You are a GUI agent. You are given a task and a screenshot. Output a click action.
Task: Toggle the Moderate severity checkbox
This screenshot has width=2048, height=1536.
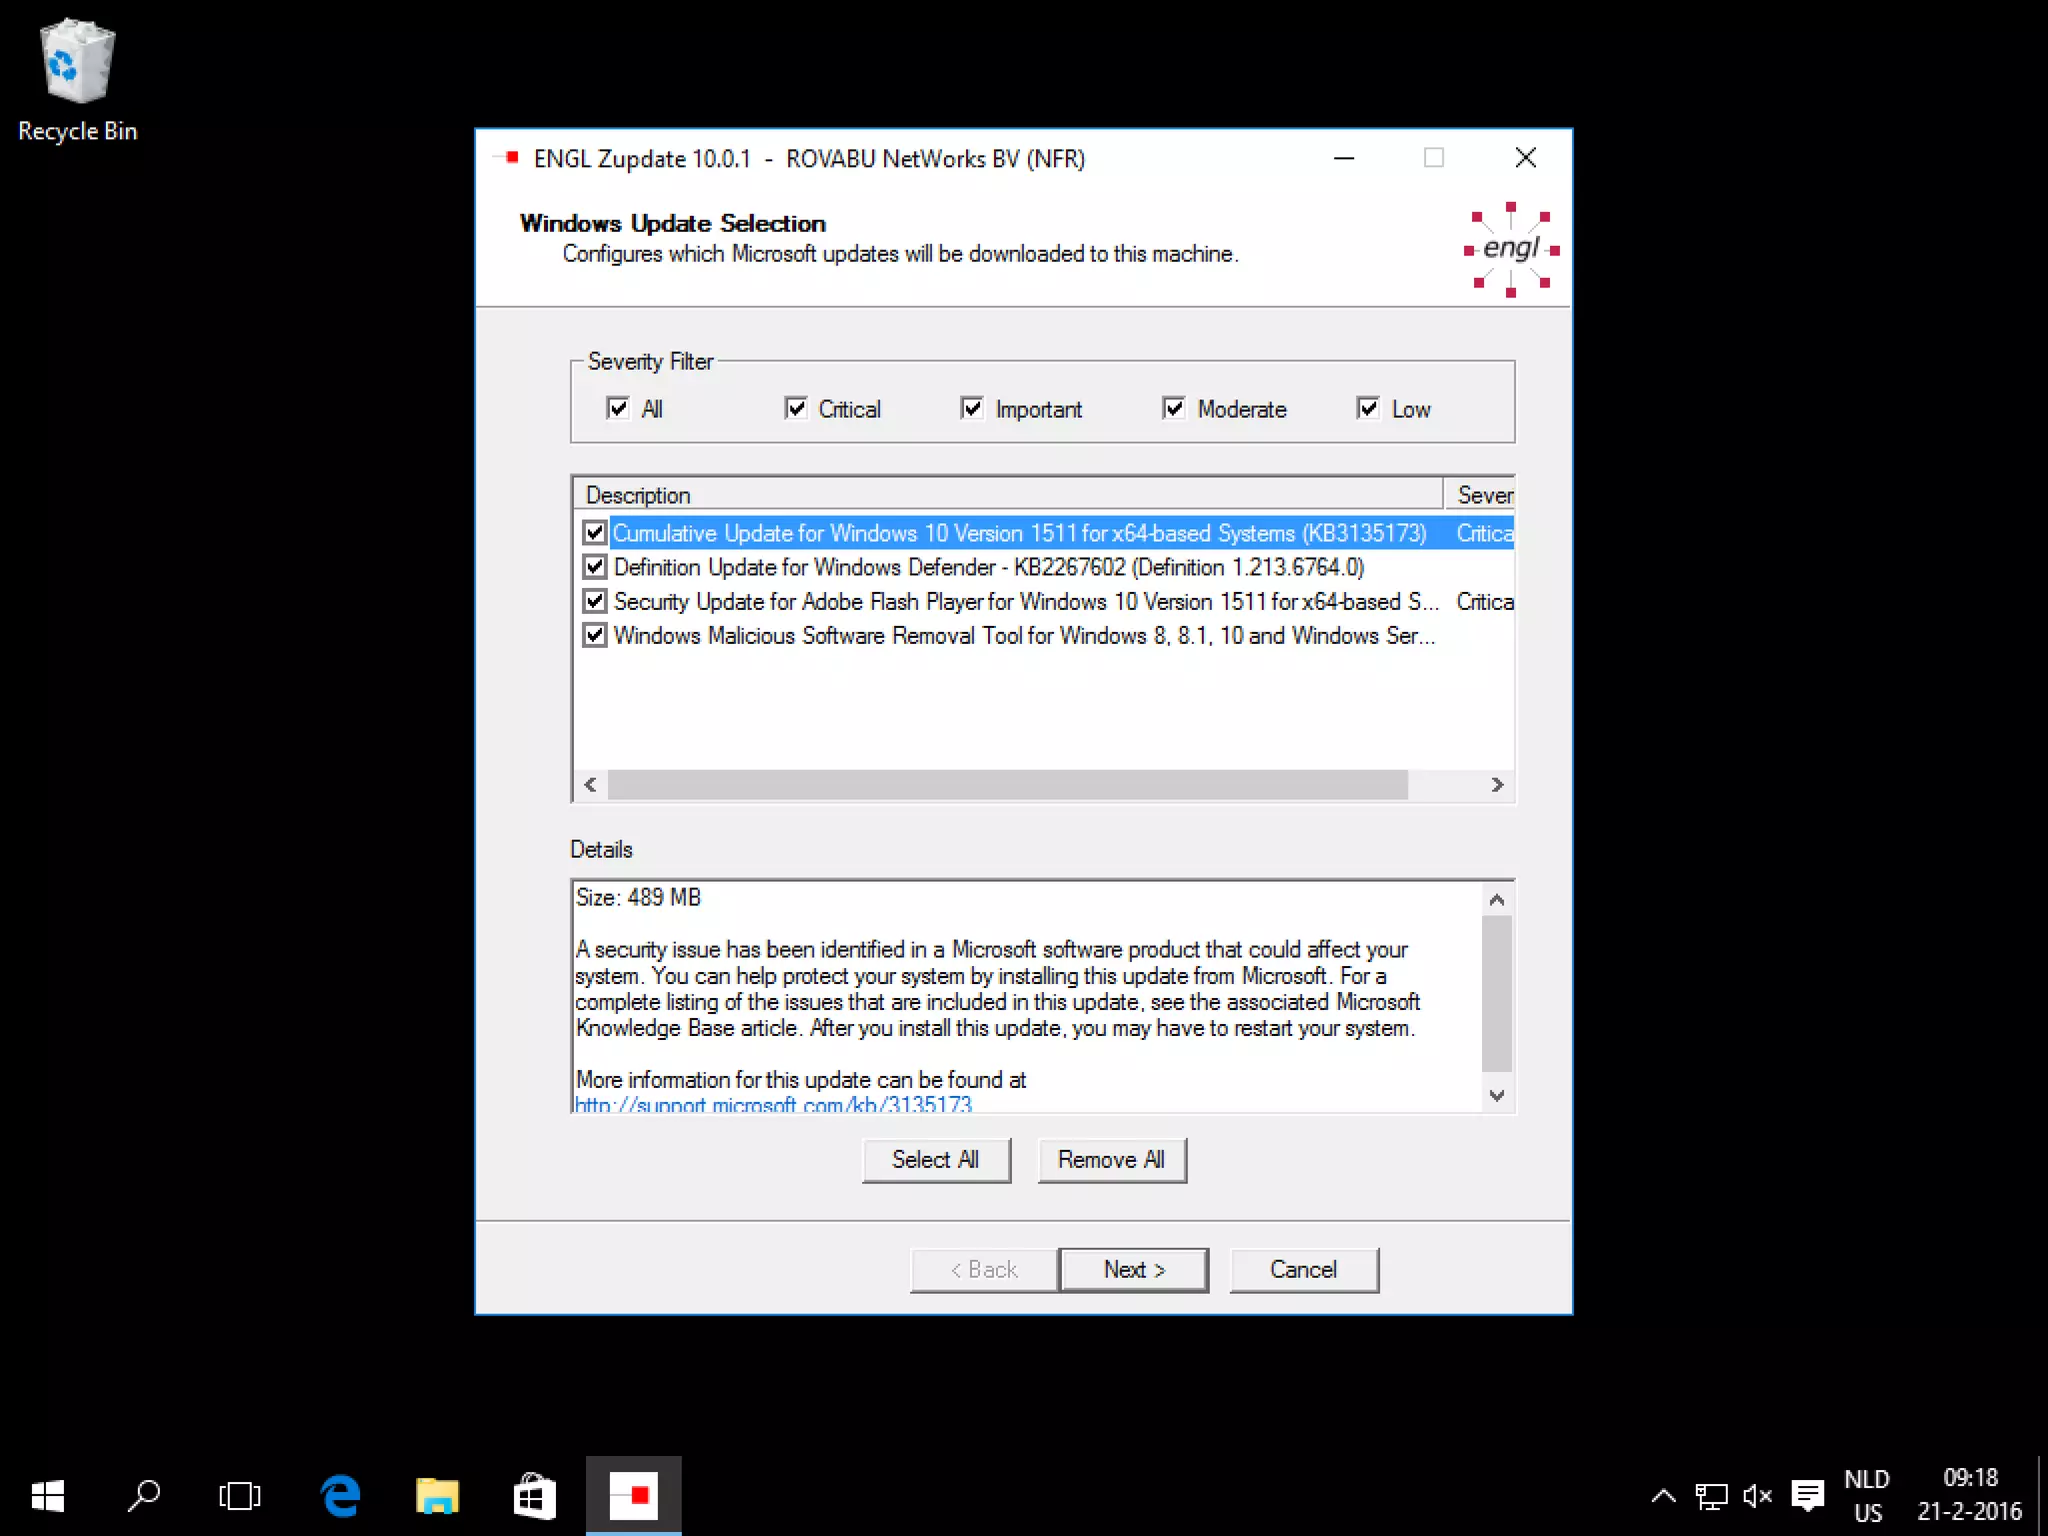(x=1174, y=408)
